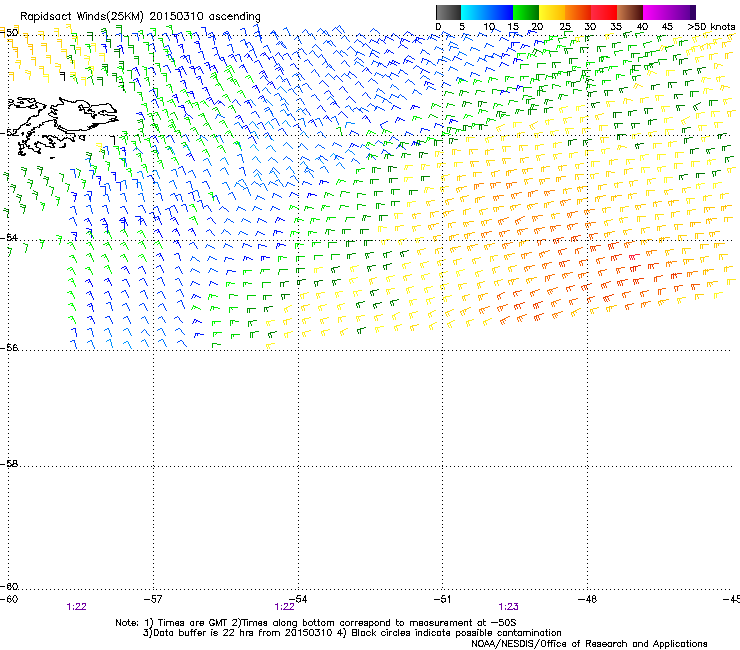Select the cyan 5–10 knots legend segment

coord(474,12)
